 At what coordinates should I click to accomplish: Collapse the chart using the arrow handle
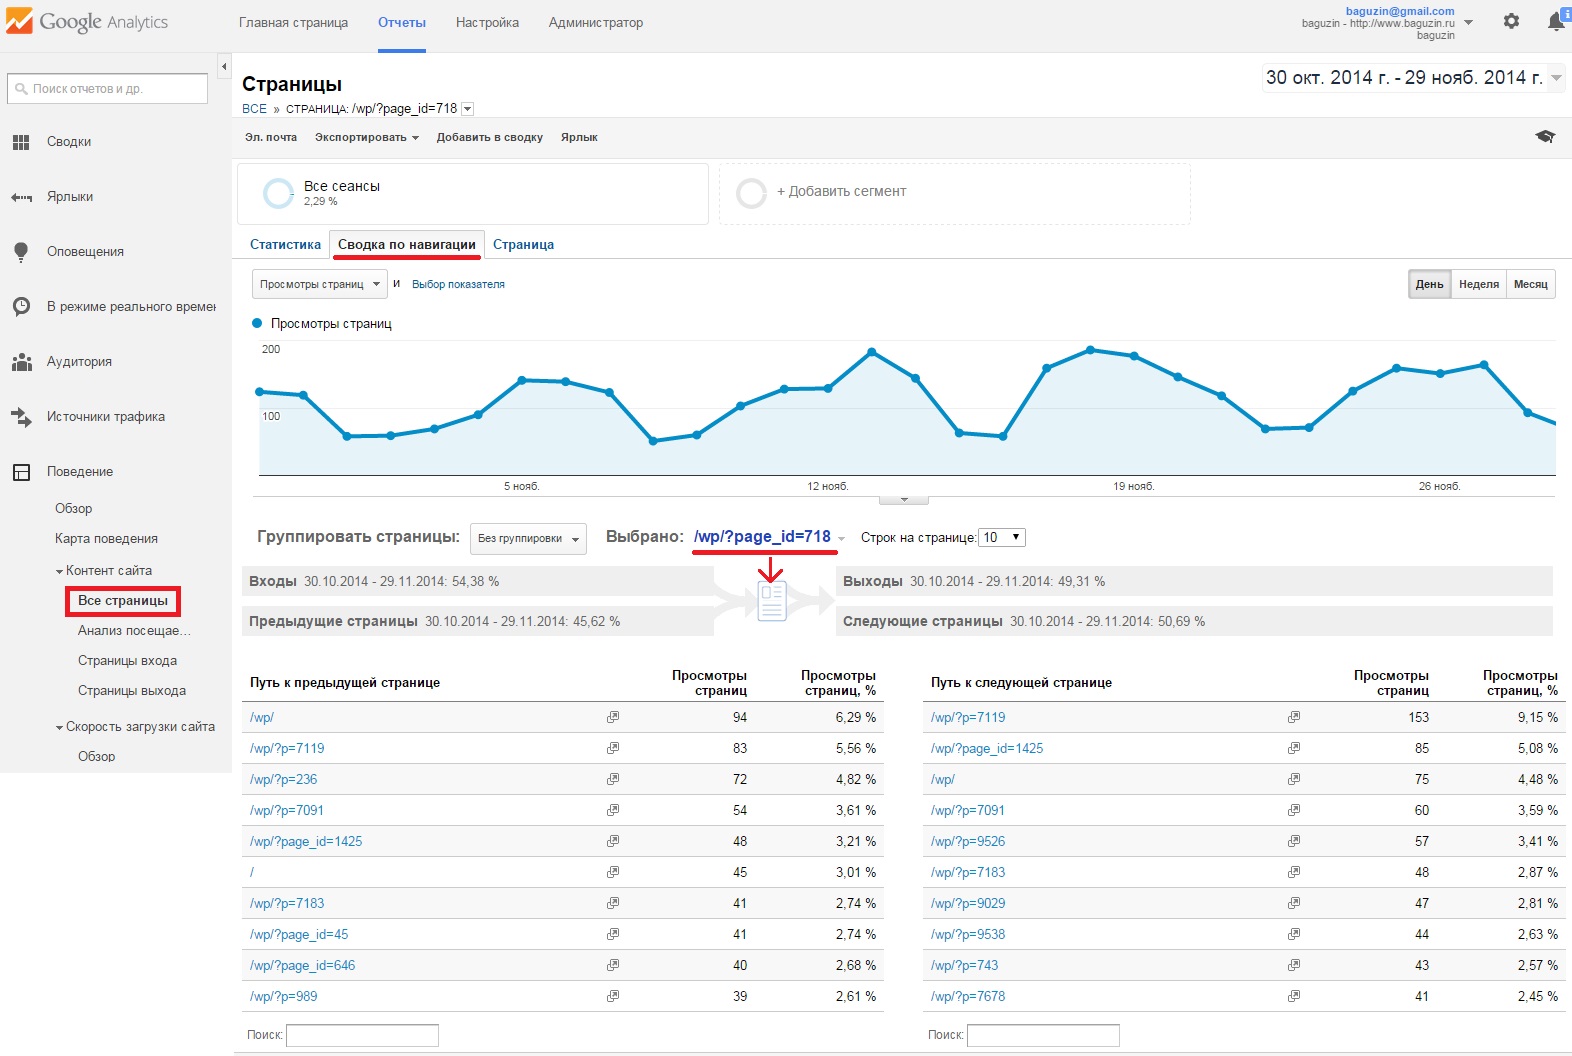(903, 499)
